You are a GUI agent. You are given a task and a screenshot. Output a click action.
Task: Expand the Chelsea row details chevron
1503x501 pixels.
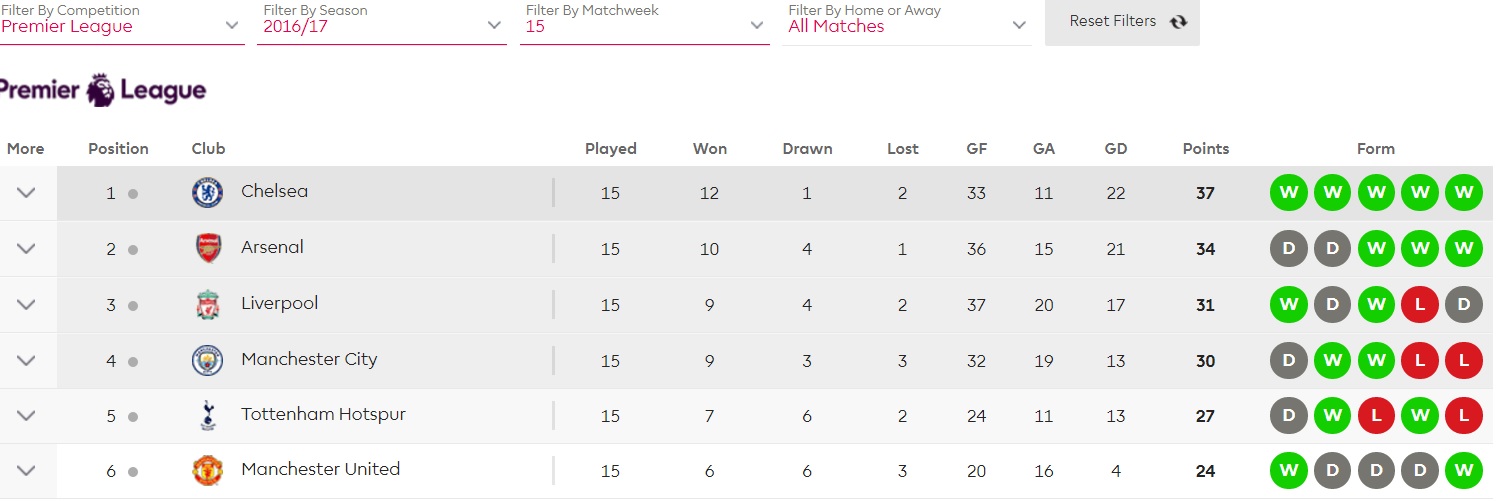tap(27, 193)
